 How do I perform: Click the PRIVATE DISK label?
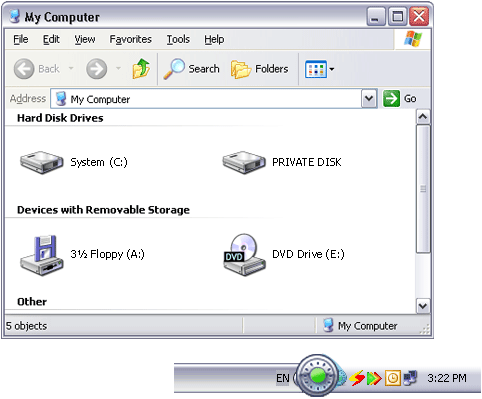[x=307, y=162]
